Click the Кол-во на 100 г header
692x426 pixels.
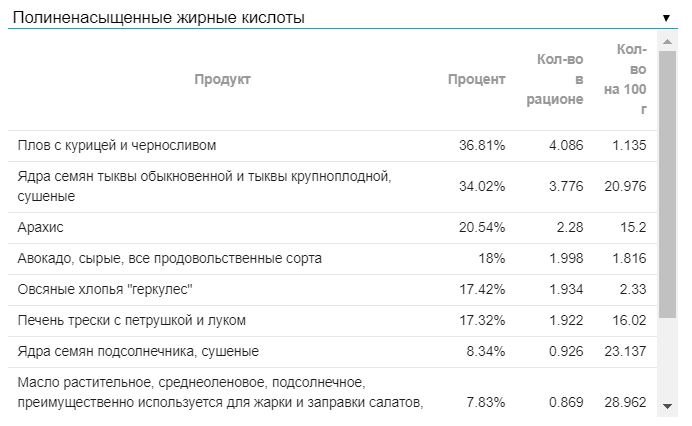coord(626,80)
